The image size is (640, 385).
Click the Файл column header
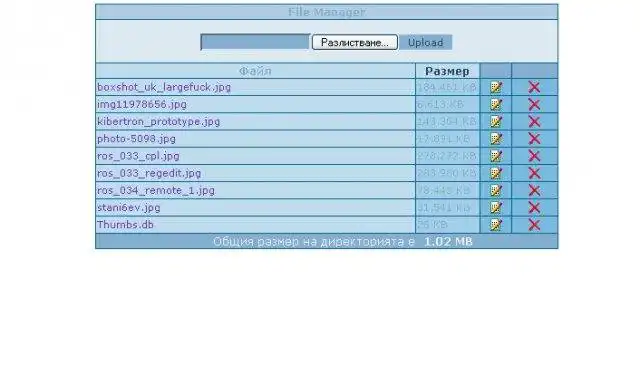pos(255,71)
